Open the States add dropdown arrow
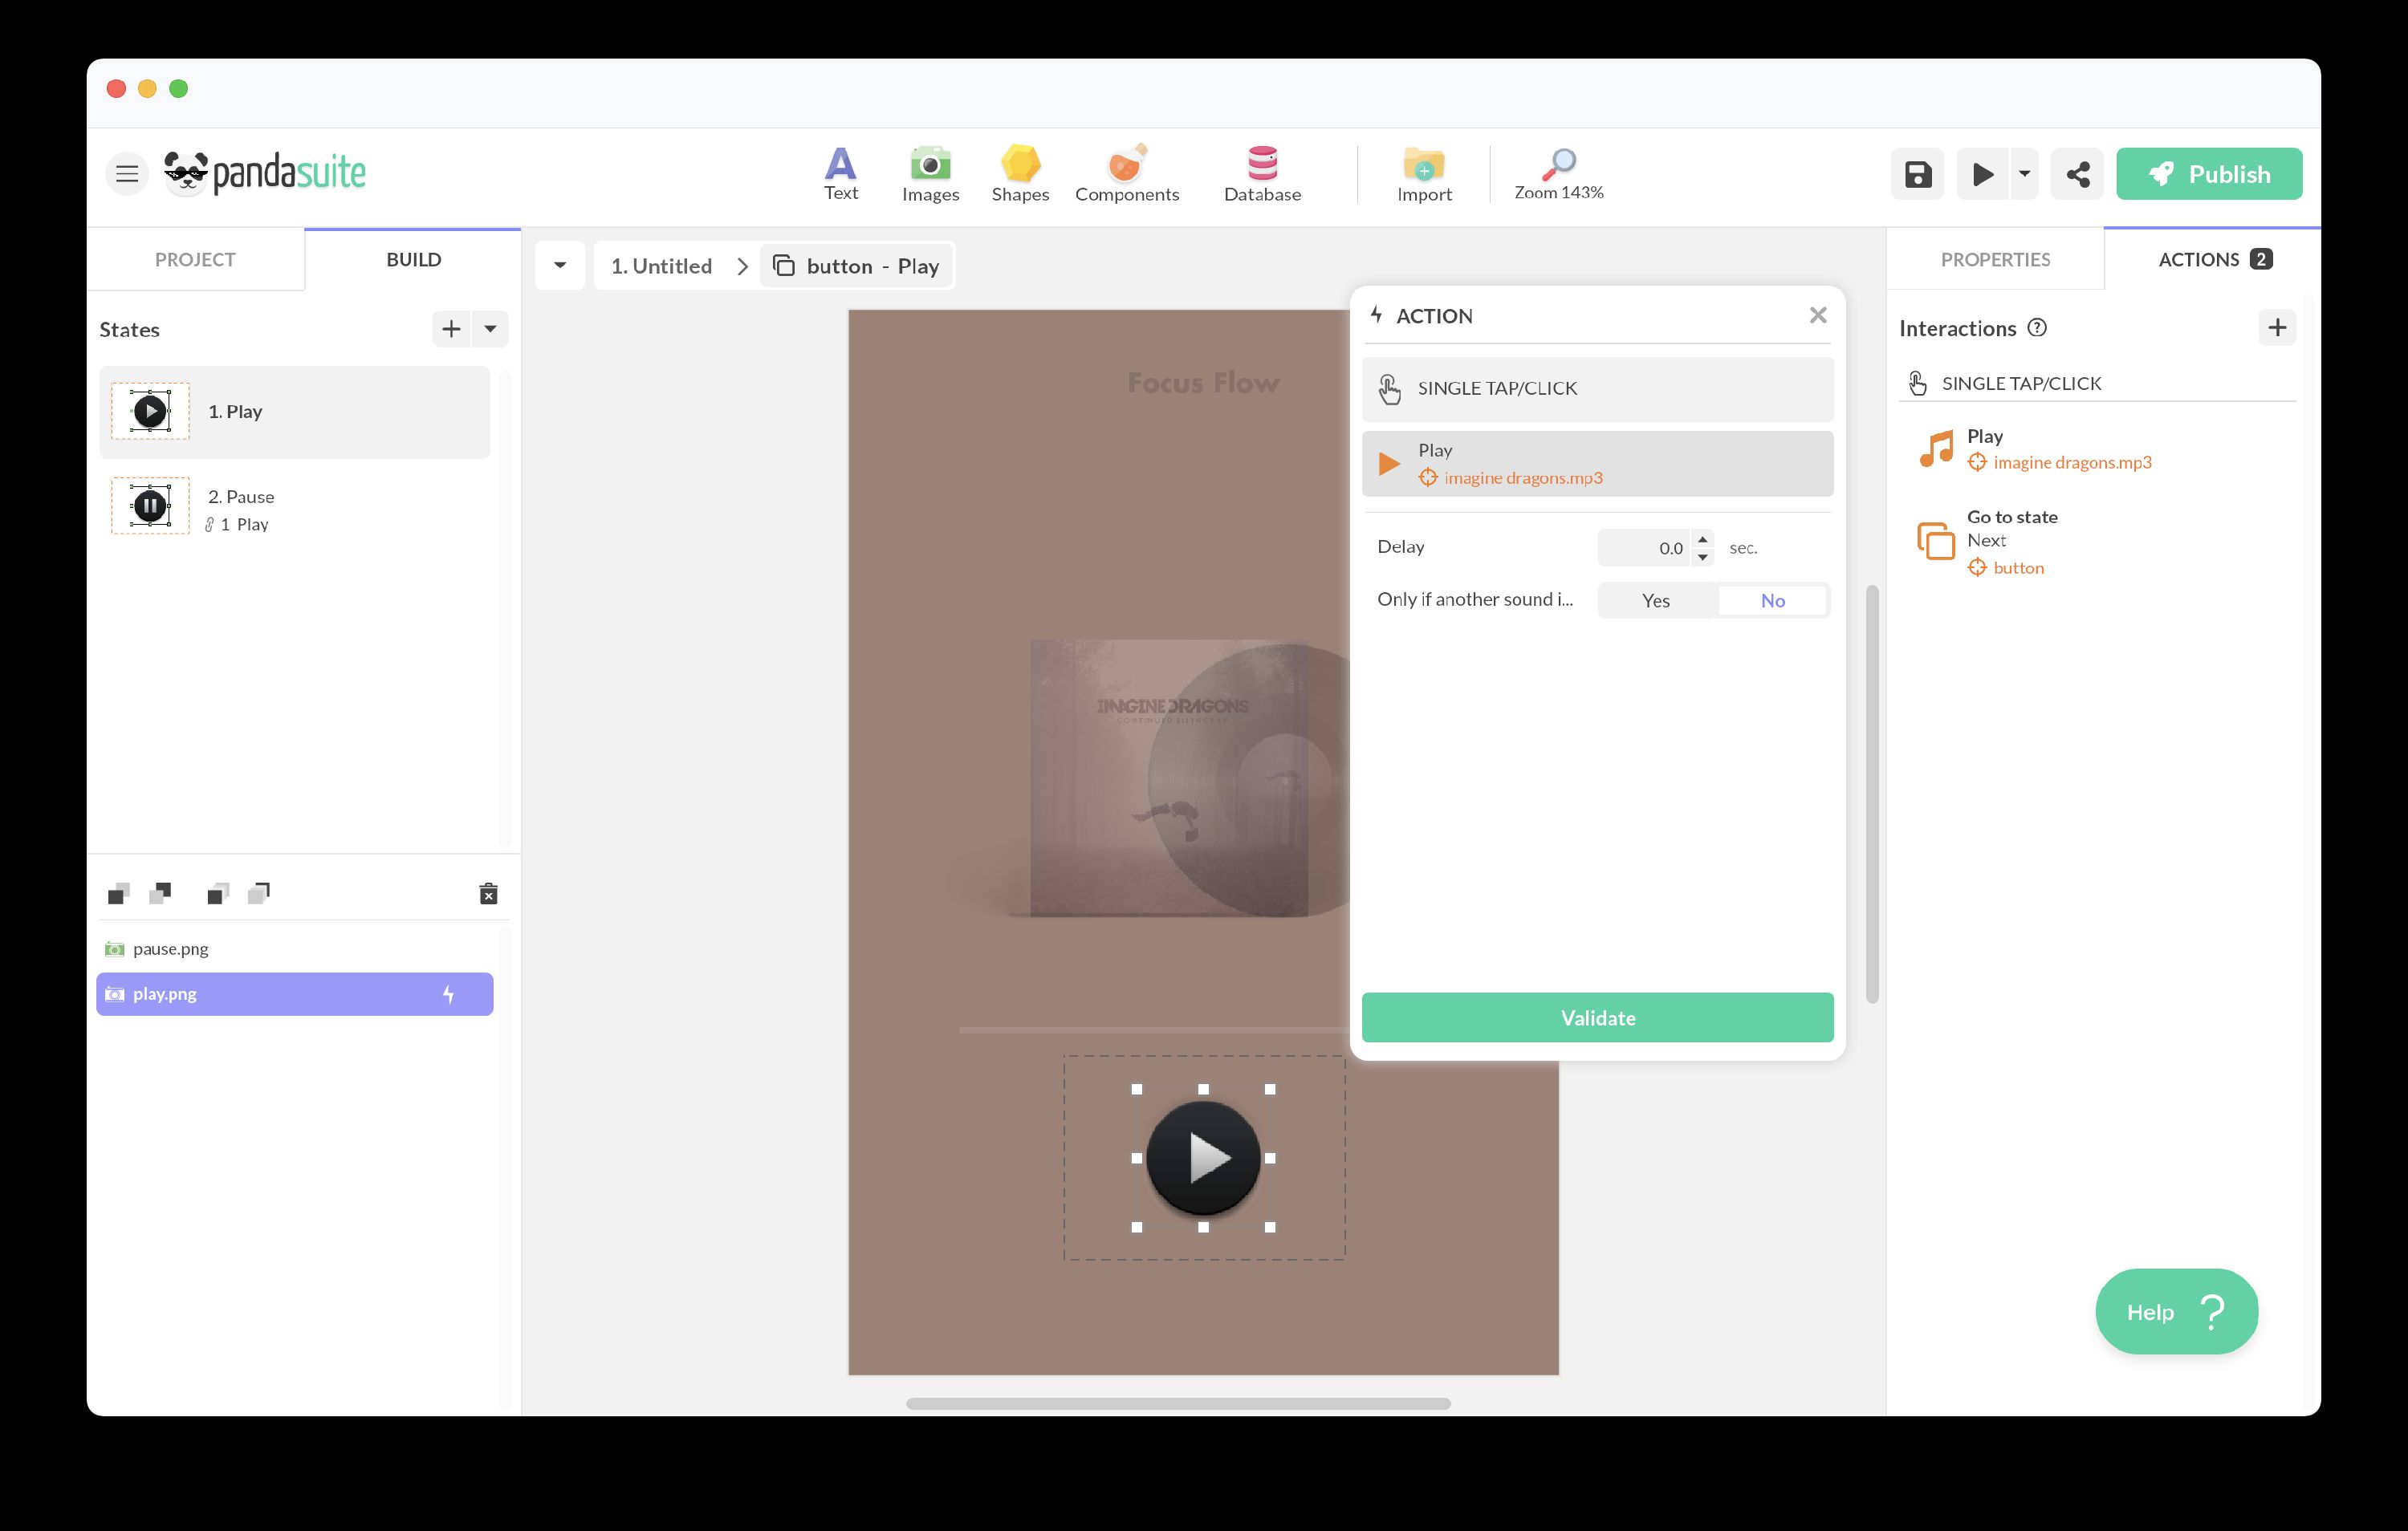Viewport: 2408px width, 1531px height. (489, 328)
